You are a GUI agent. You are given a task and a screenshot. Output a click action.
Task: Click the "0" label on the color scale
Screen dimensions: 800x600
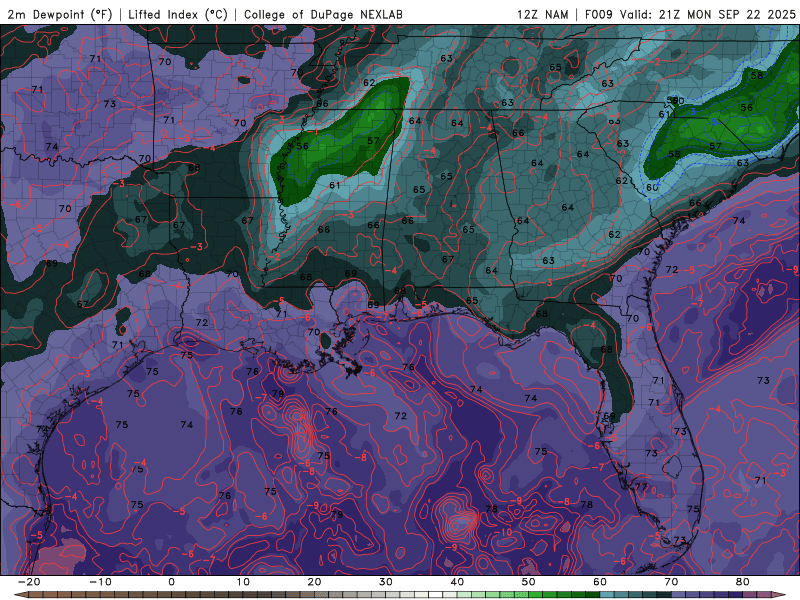point(171,582)
